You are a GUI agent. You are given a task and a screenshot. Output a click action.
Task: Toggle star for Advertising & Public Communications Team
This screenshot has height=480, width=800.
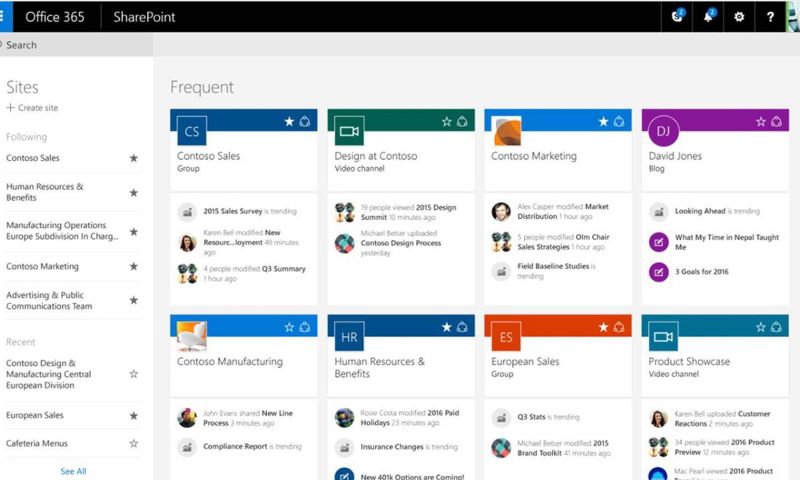pos(134,300)
